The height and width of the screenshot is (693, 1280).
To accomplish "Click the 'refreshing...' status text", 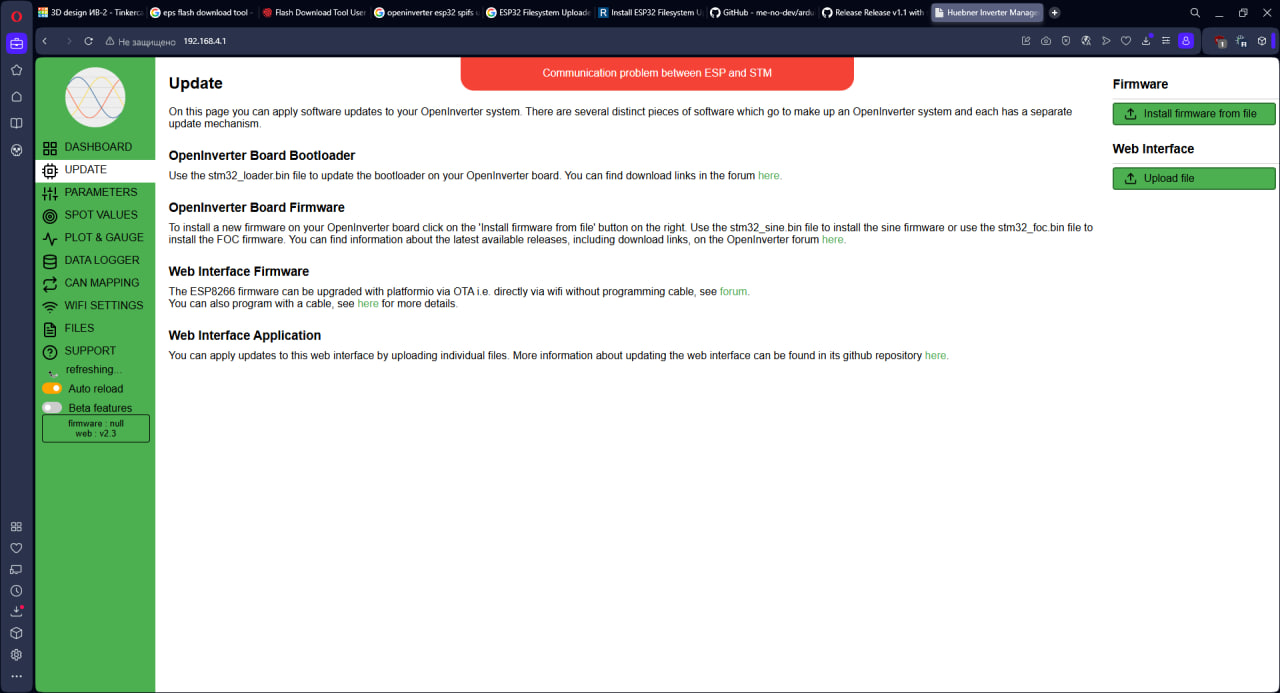I will [94, 370].
